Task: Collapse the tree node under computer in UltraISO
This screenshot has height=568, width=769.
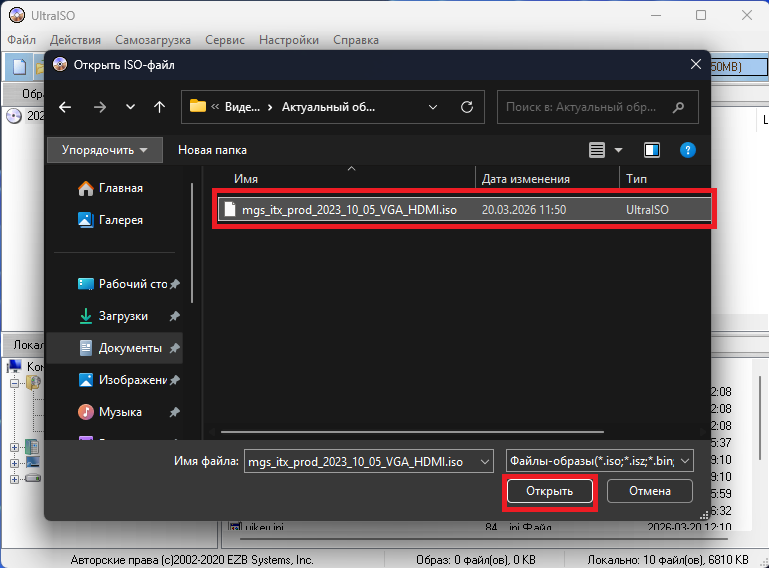Action: point(14,384)
